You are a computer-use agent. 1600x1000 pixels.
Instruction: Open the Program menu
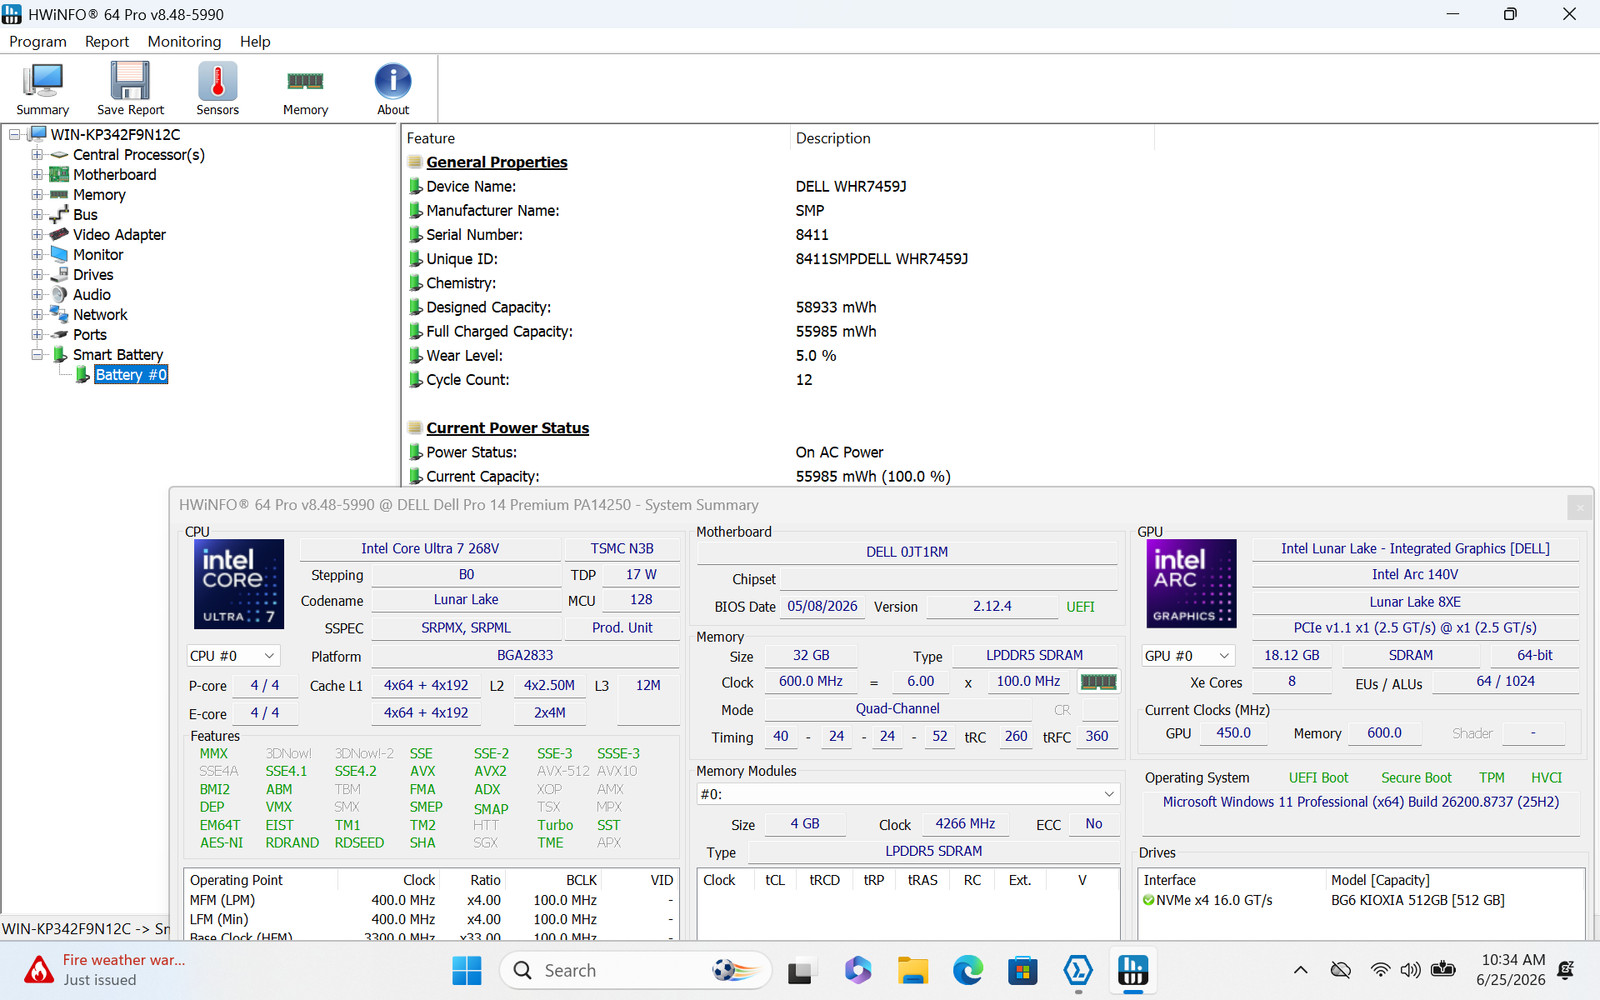click(x=38, y=41)
